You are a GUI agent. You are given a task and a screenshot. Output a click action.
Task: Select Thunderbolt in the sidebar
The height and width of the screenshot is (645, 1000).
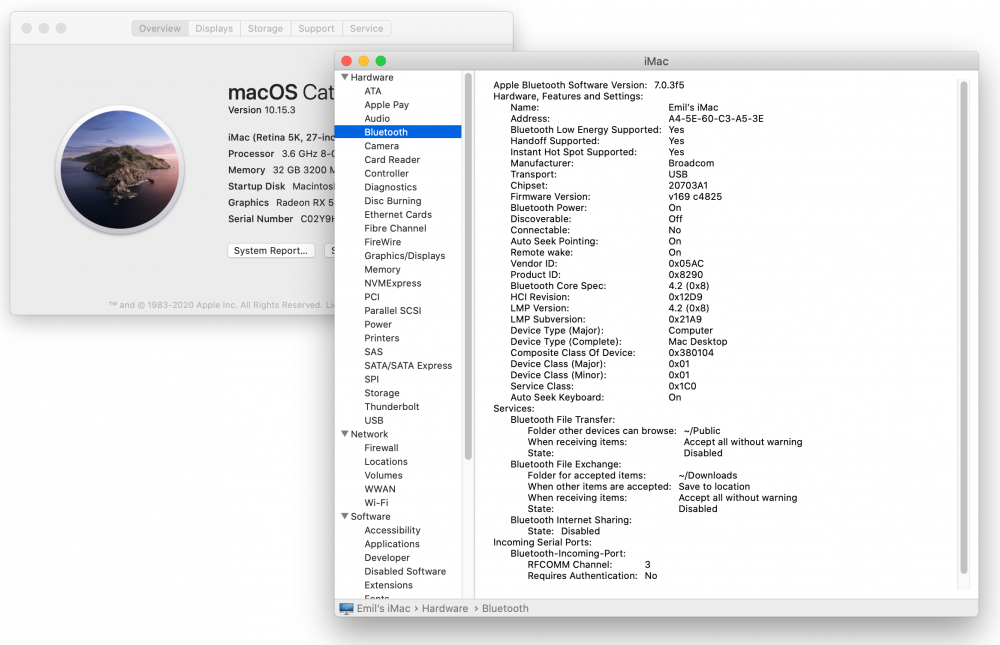(x=392, y=406)
